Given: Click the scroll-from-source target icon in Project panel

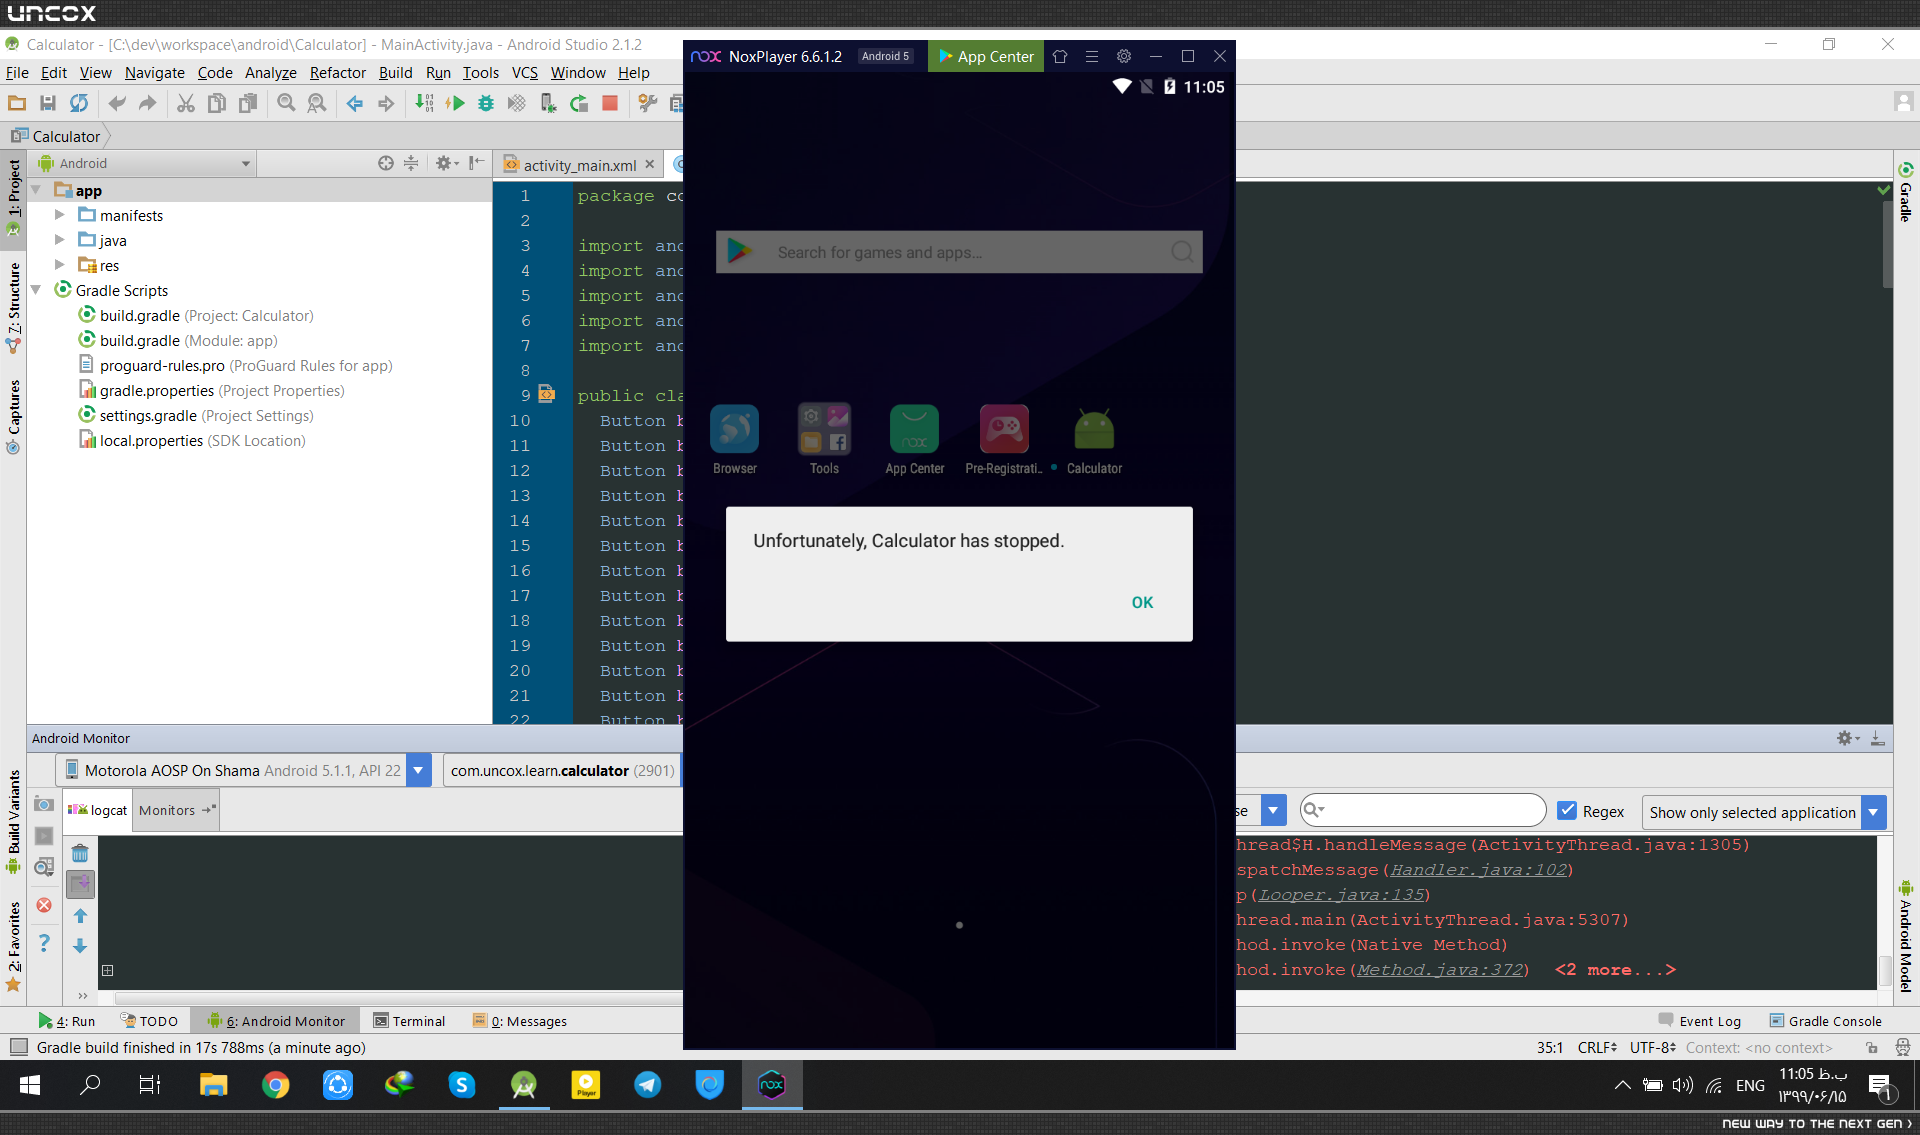Looking at the screenshot, I should click(x=385, y=163).
